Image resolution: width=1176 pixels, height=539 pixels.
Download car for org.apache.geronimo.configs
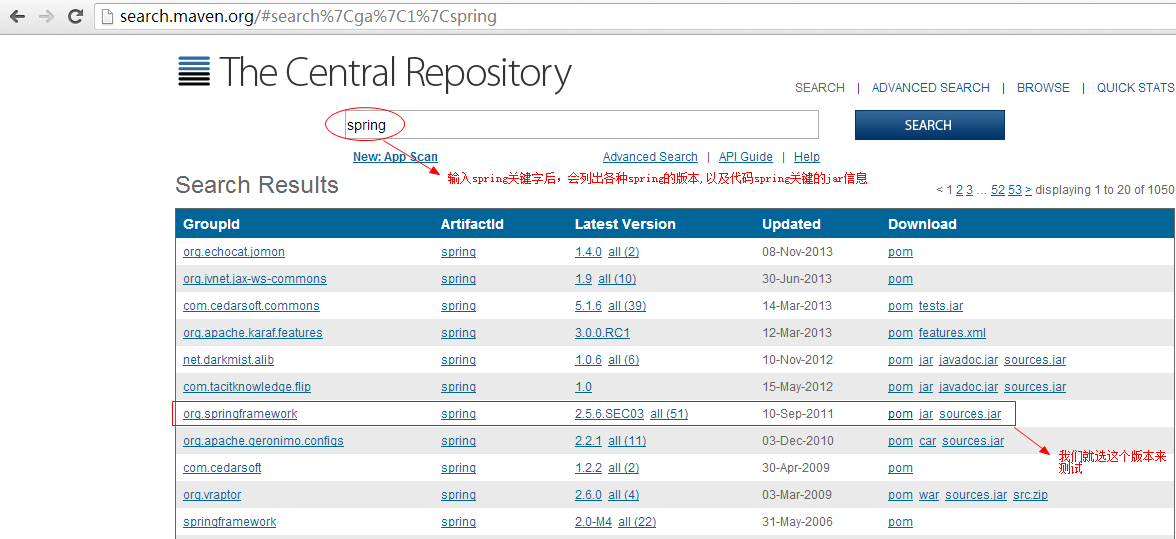[x=928, y=441]
